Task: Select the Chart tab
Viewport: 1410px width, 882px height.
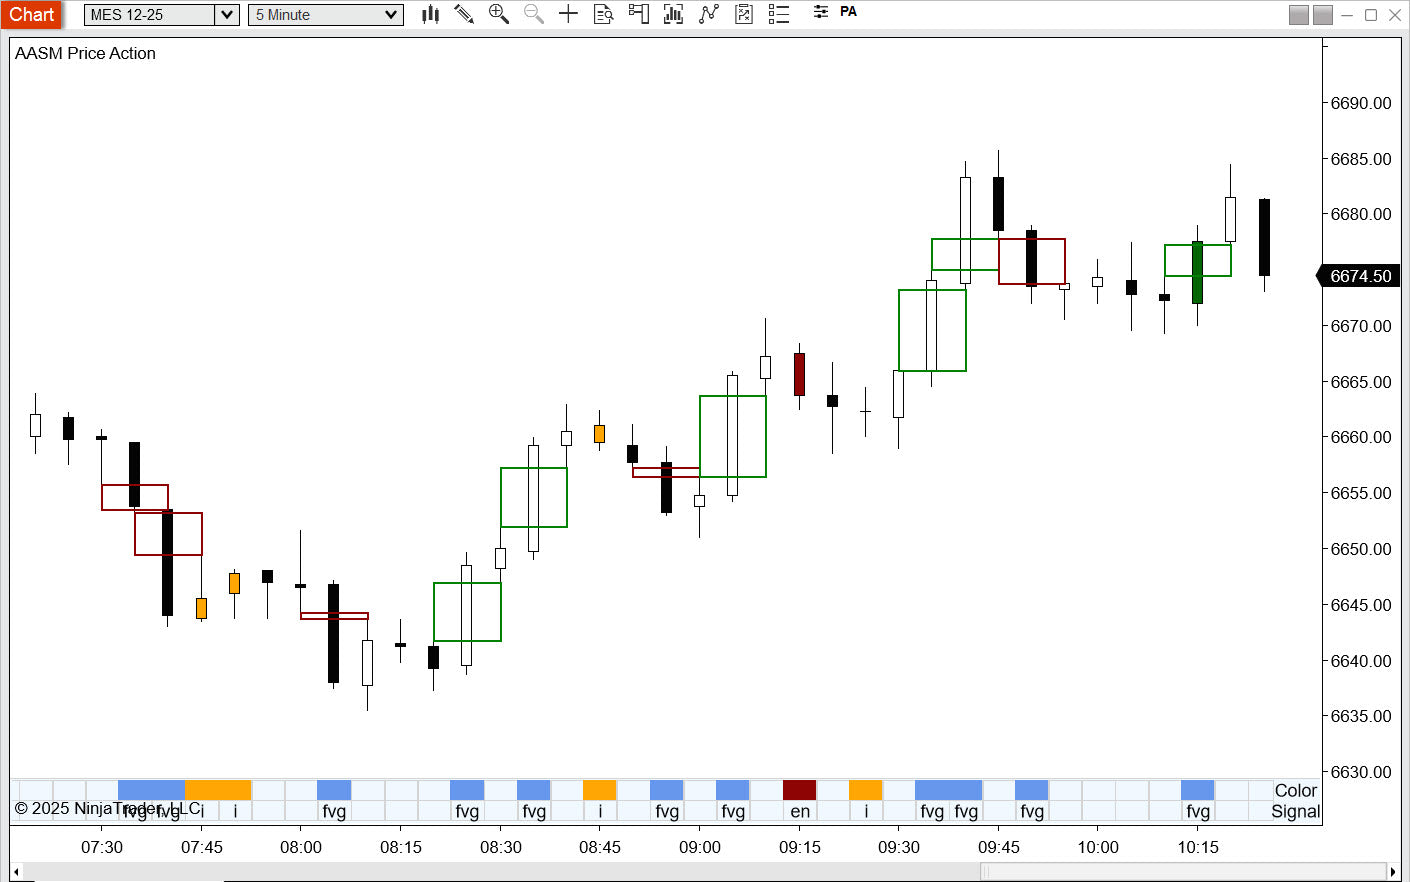Action: (x=32, y=15)
